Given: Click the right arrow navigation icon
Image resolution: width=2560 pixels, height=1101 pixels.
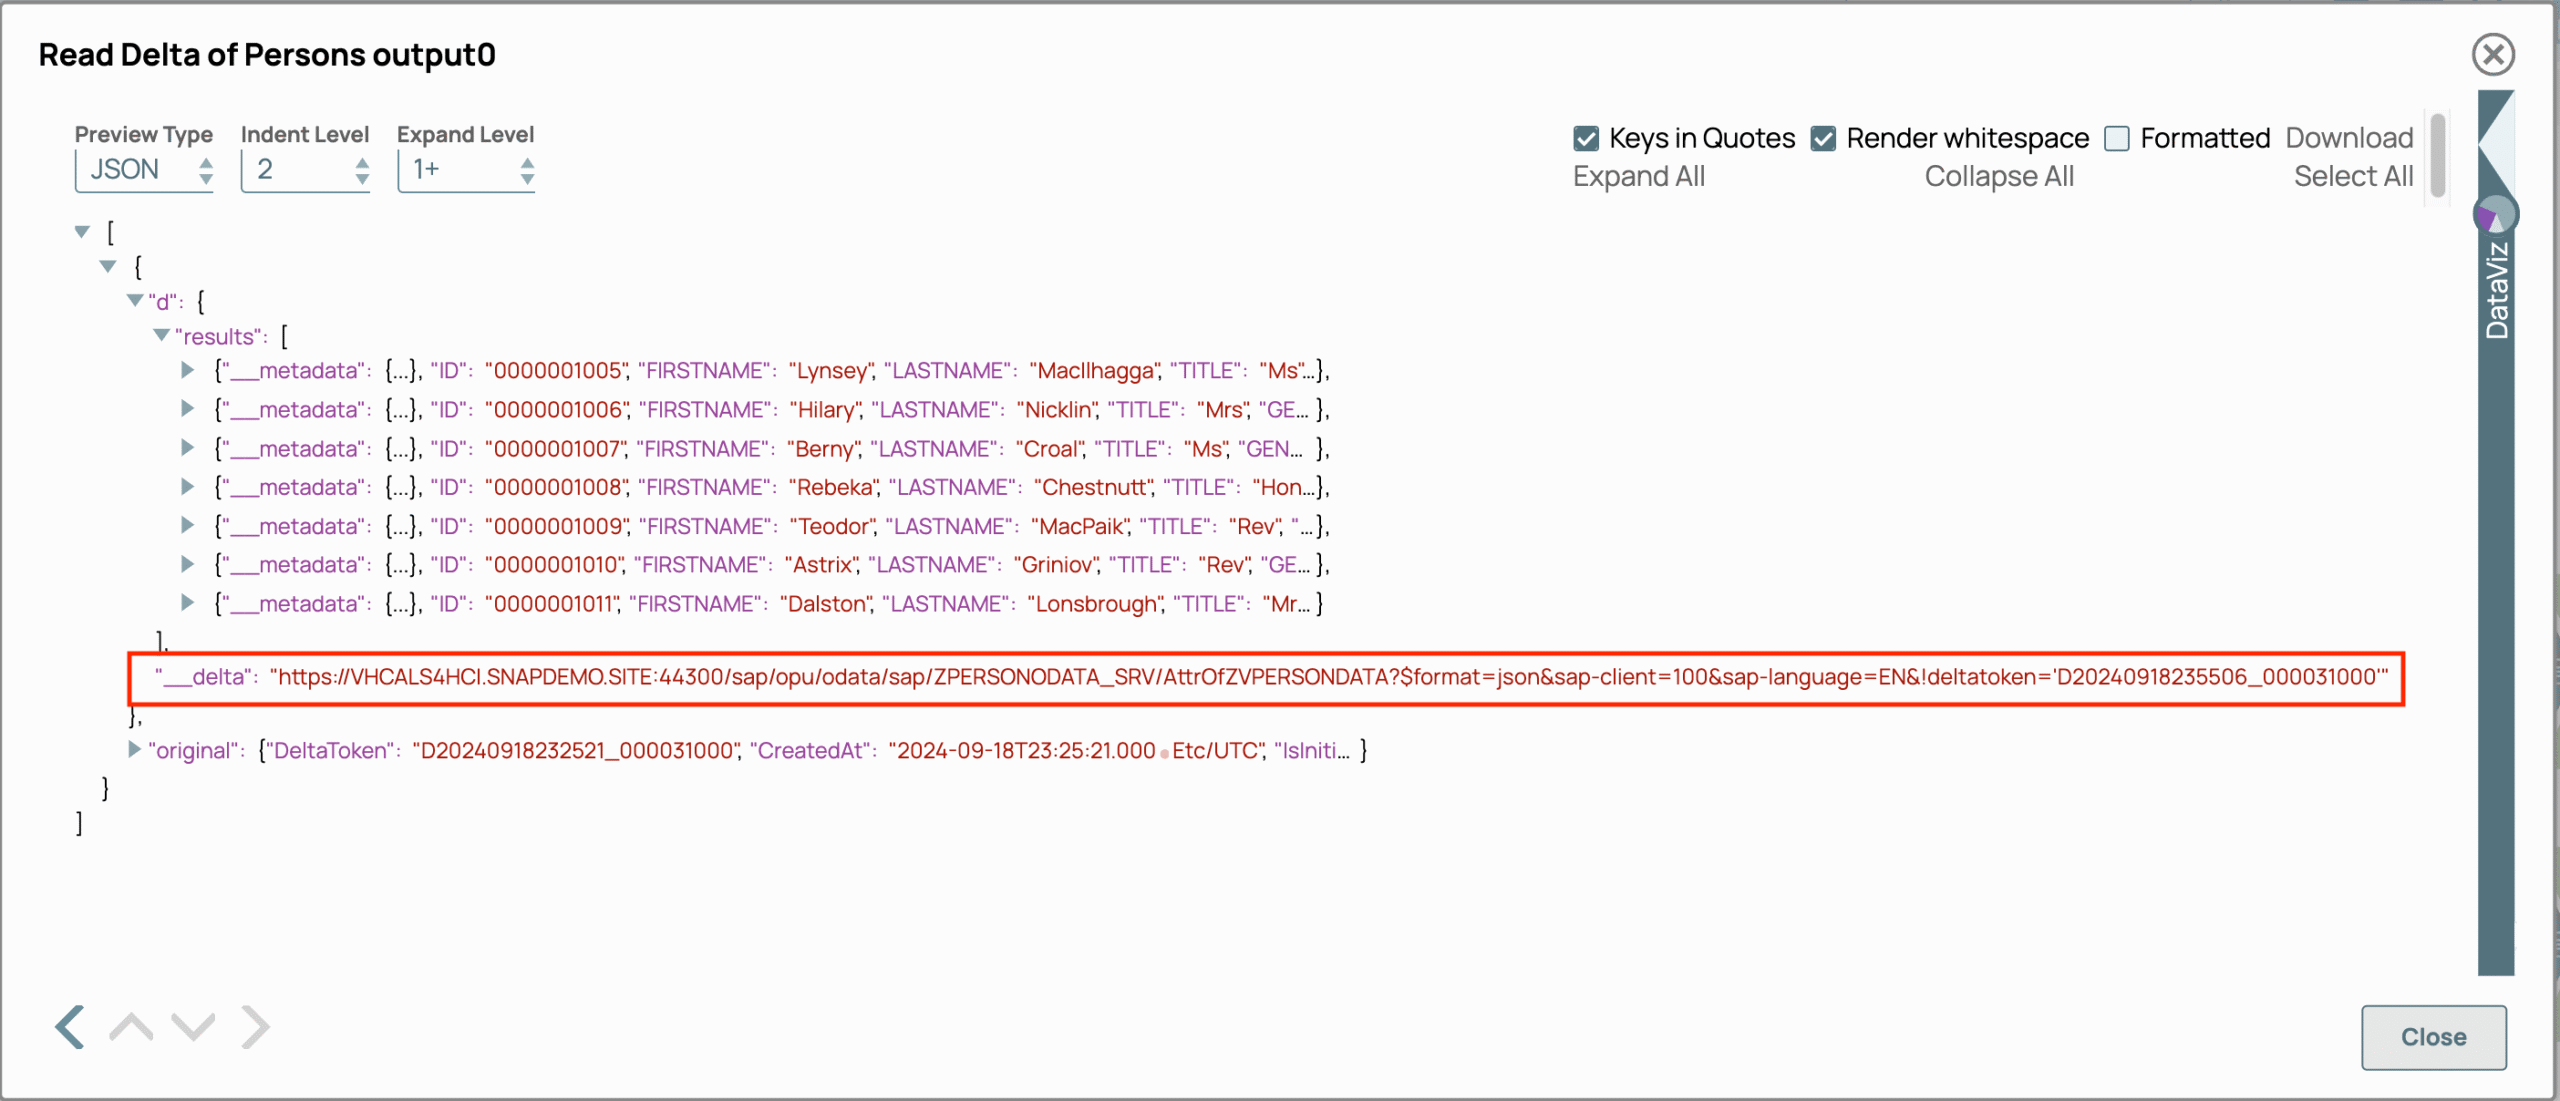Looking at the screenshot, I should [256, 1027].
